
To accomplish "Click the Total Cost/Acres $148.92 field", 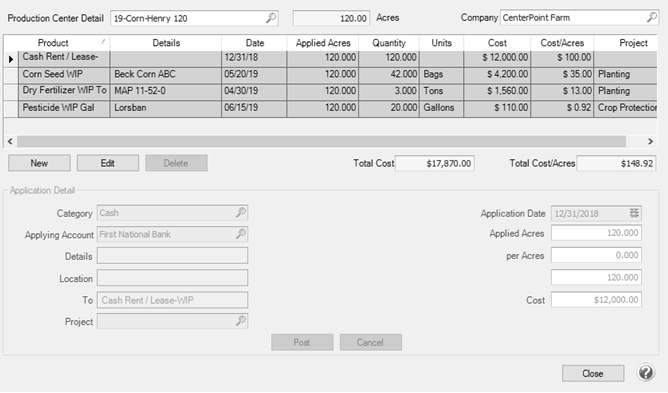I will (x=616, y=163).
